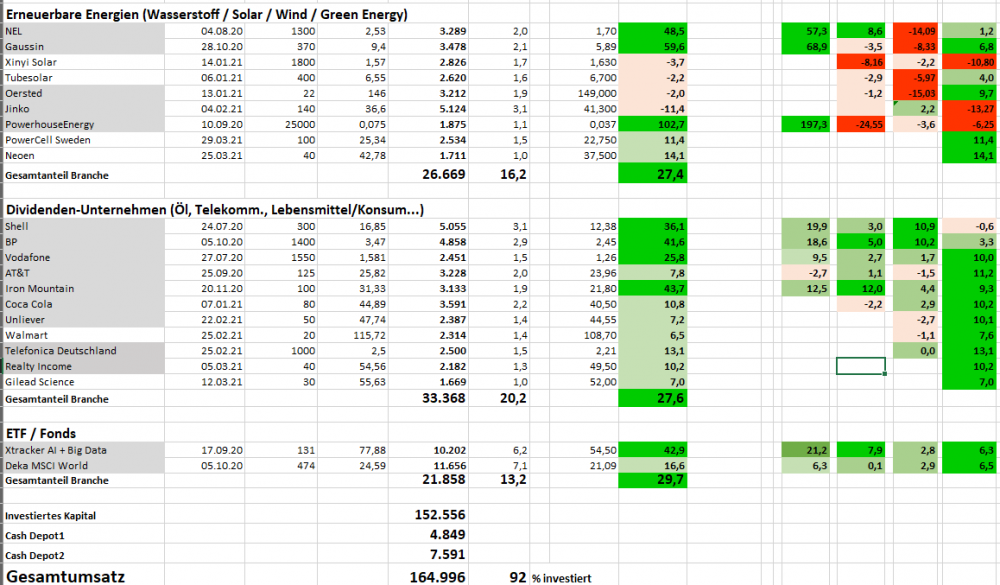Select the 26.669 renewable sector total
This screenshot has width=1000, height=585.
click(x=443, y=174)
